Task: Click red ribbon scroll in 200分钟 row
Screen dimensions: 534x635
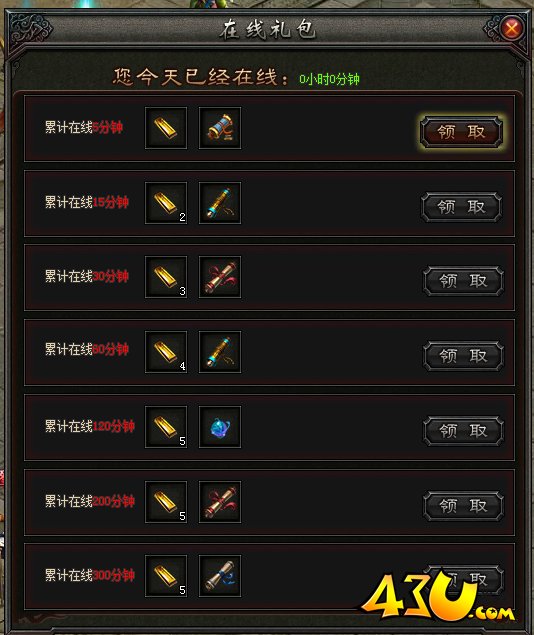Action: pyautogui.click(x=220, y=502)
